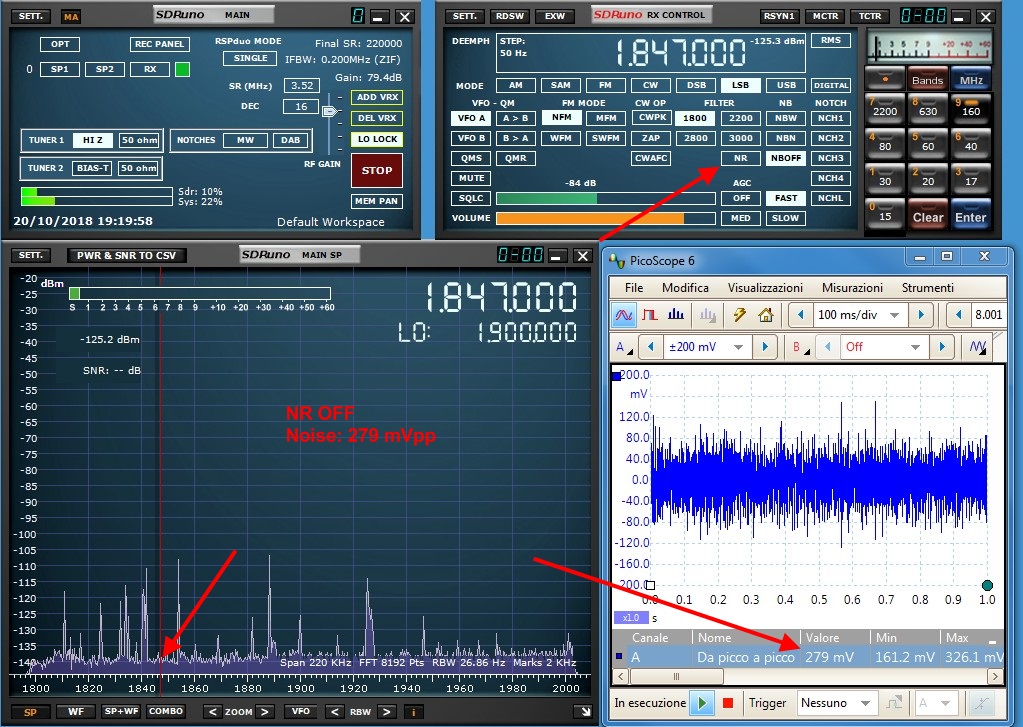1023x727 pixels.
Task: Click the DEC 16 decimation field
Action: coord(301,106)
